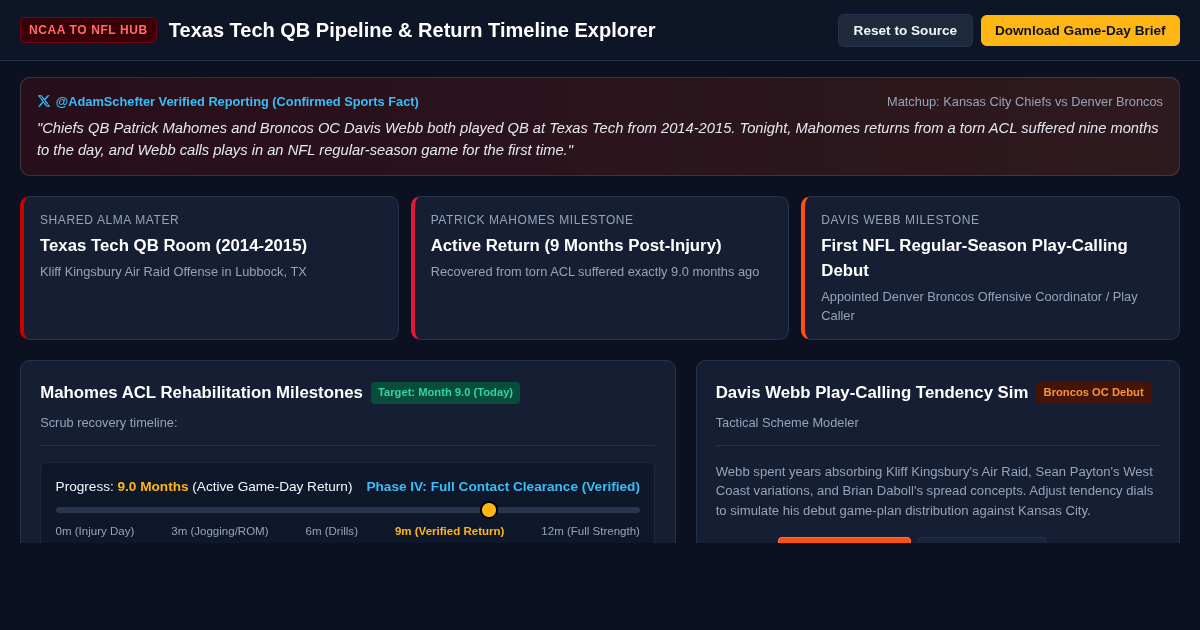Click the PATRICK MAHOMES MILESTONE label
Viewport: 1200px width, 630px height.
pos(532,220)
